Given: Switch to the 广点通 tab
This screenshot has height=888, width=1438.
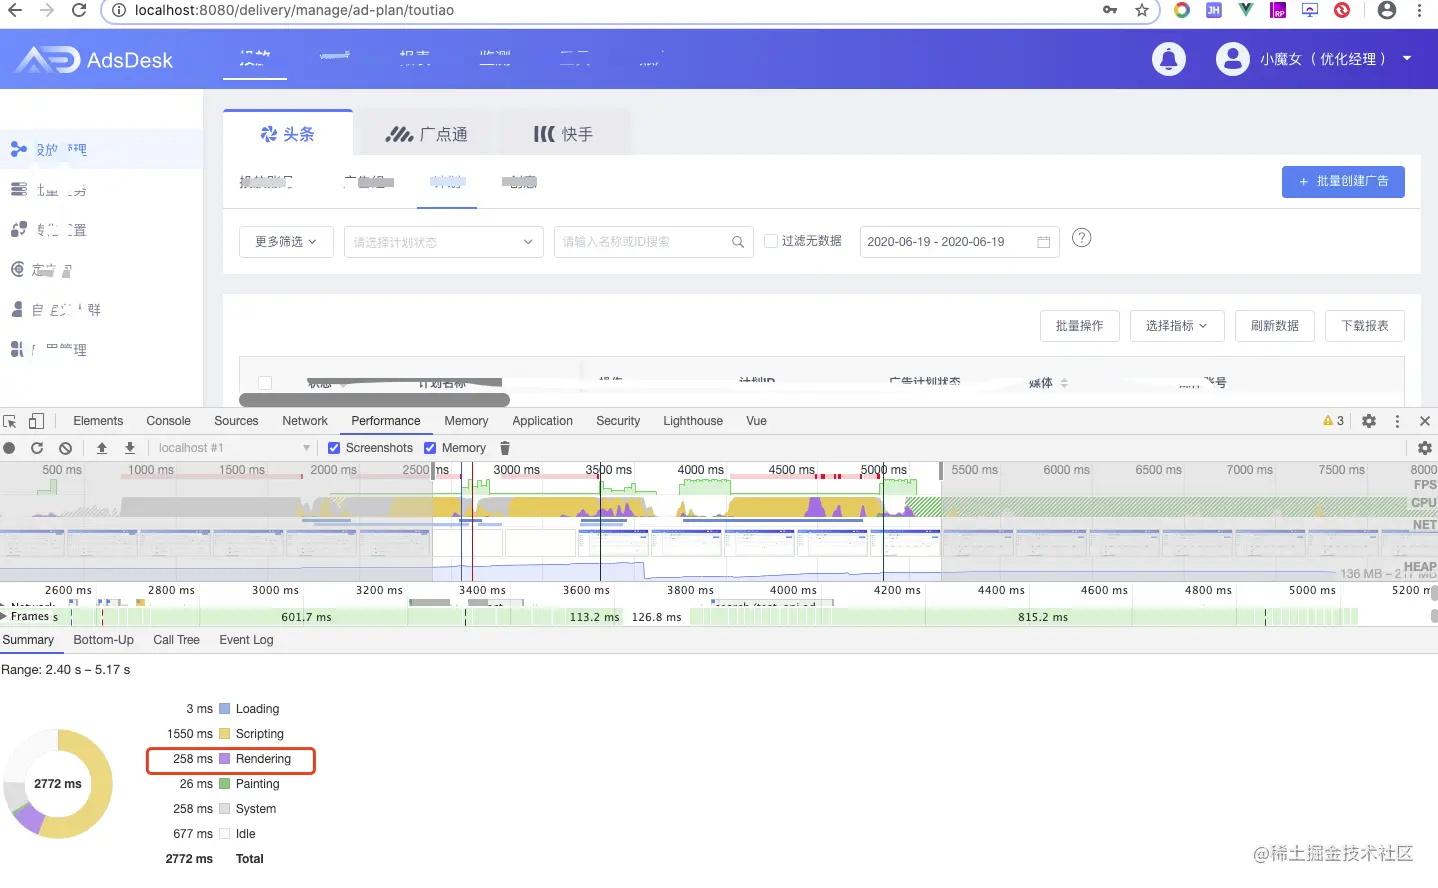Looking at the screenshot, I should click(x=427, y=134).
